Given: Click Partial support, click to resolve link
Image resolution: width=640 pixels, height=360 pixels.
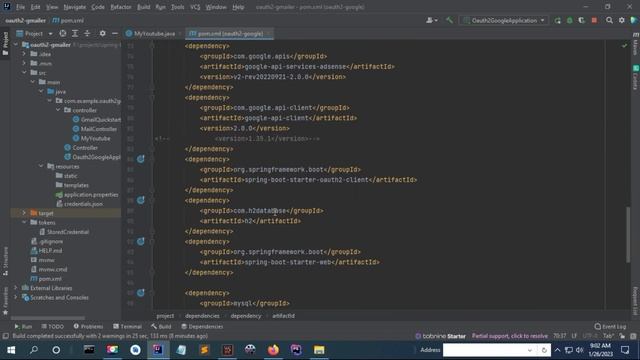Looking at the screenshot, I should point(510,336).
